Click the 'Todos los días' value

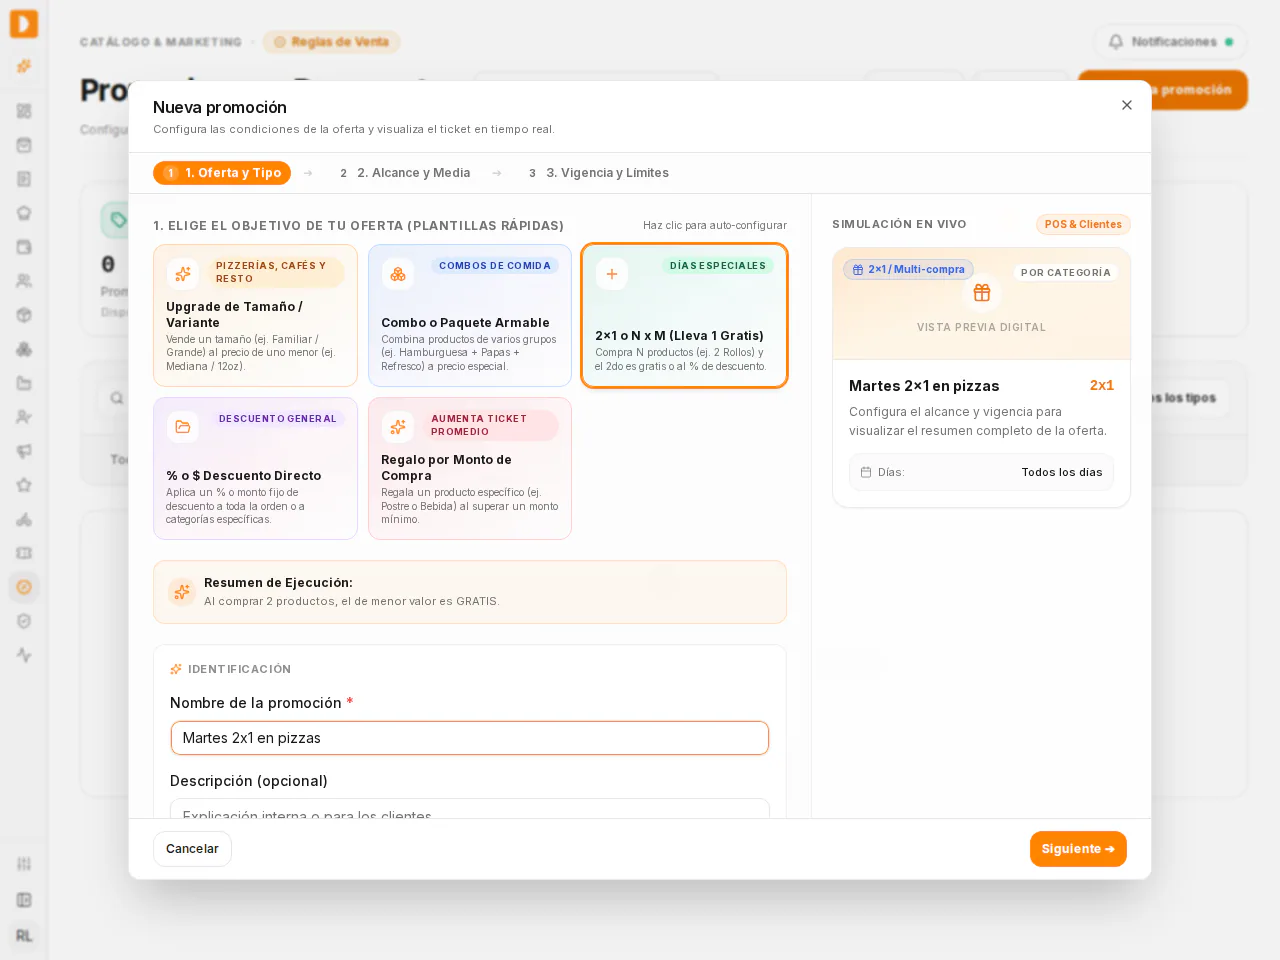point(1062,472)
